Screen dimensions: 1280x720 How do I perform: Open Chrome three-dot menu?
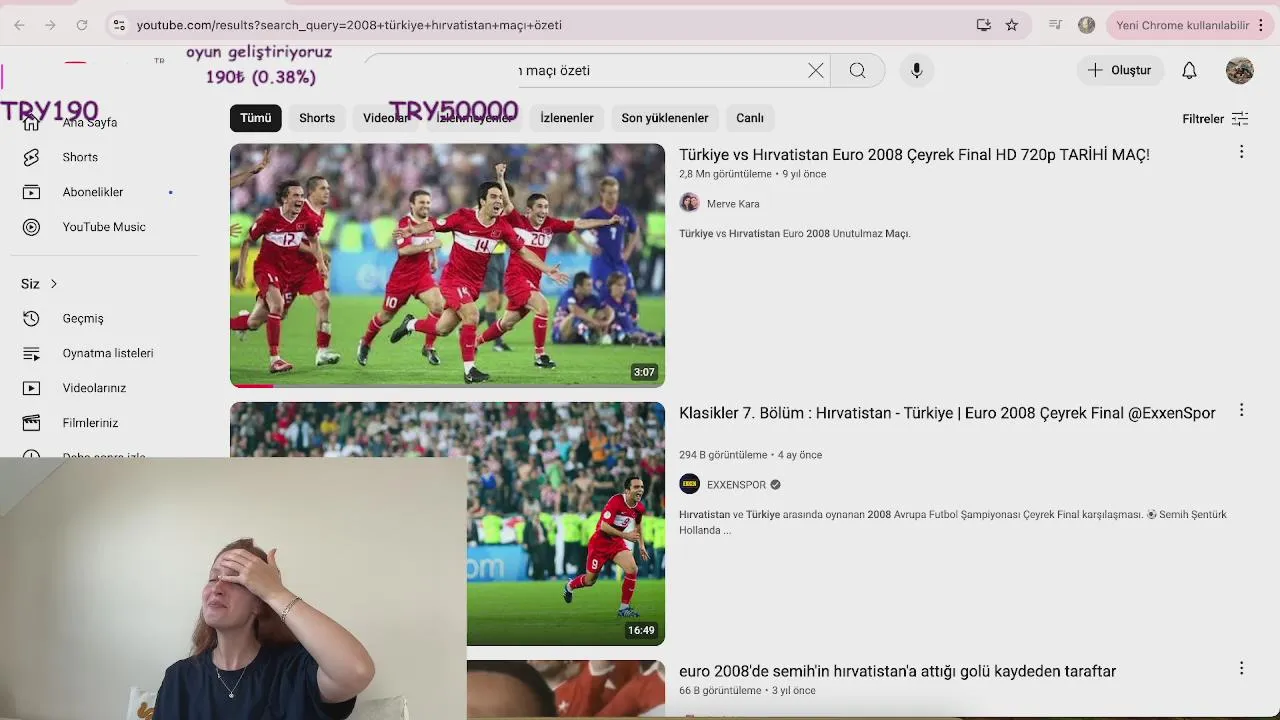[x=1261, y=25]
